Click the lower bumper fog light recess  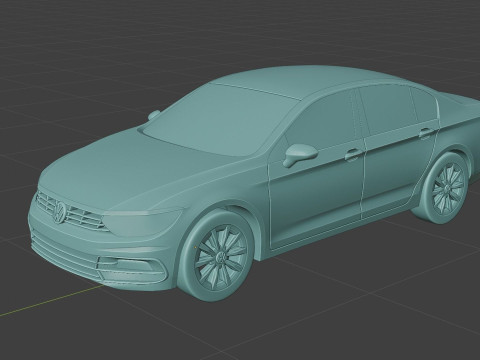(x=132, y=269)
